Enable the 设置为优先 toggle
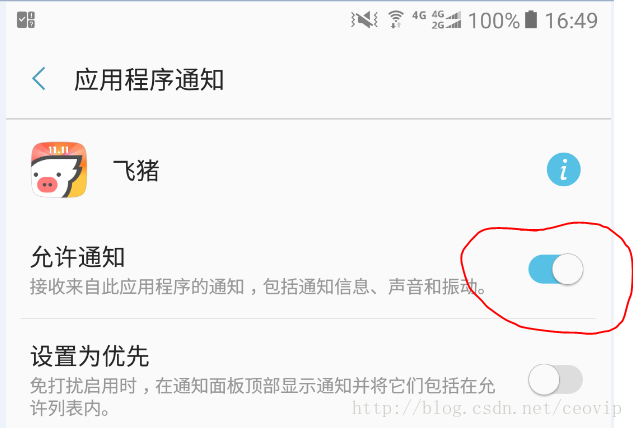Image resolution: width=633 pixels, height=428 pixels. point(555,379)
